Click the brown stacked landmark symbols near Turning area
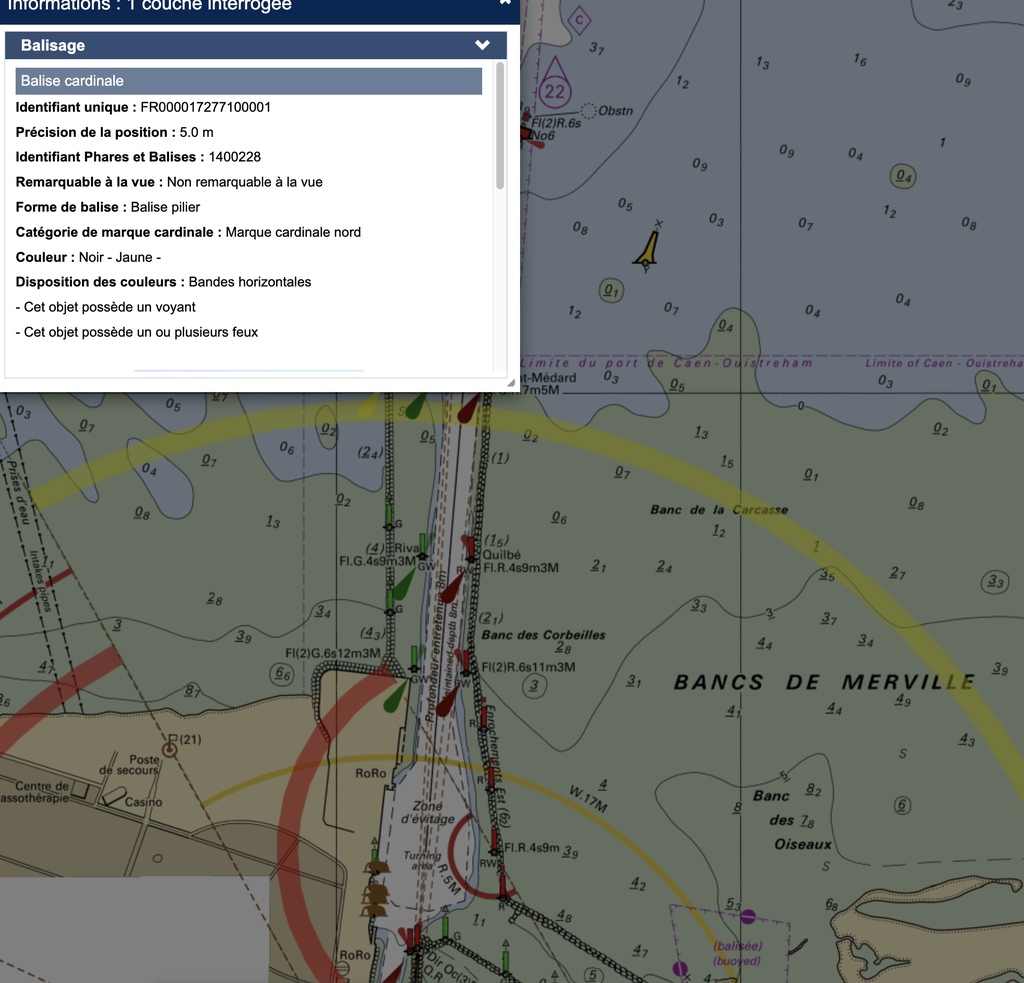1024x983 pixels. (375, 887)
